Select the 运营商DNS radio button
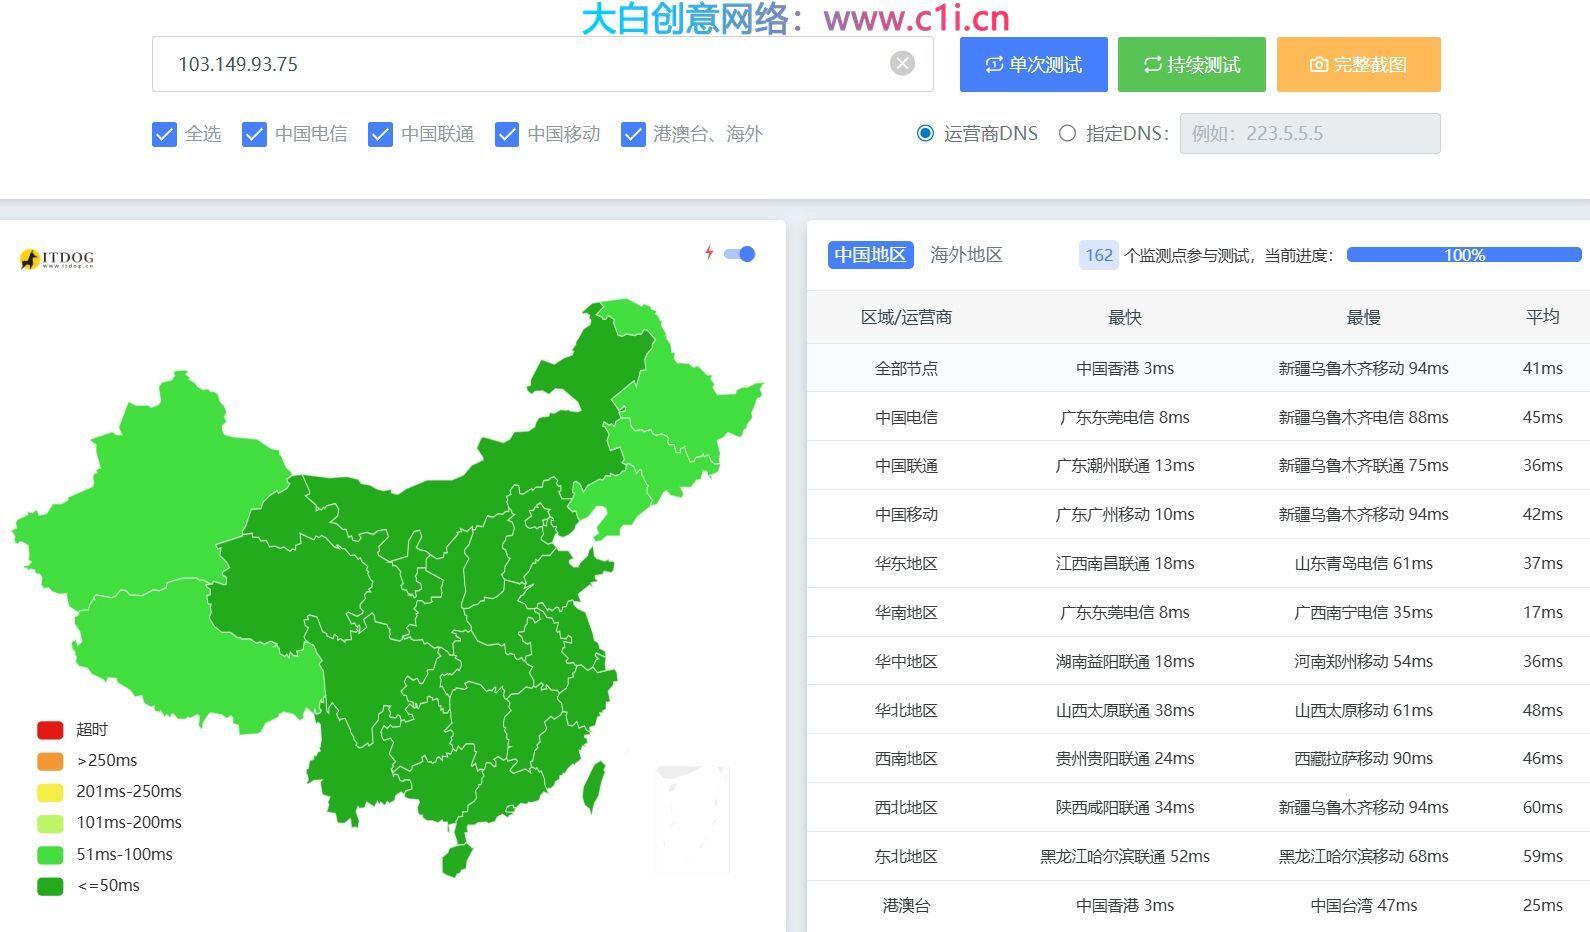Image resolution: width=1590 pixels, height=932 pixels. tap(926, 133)
